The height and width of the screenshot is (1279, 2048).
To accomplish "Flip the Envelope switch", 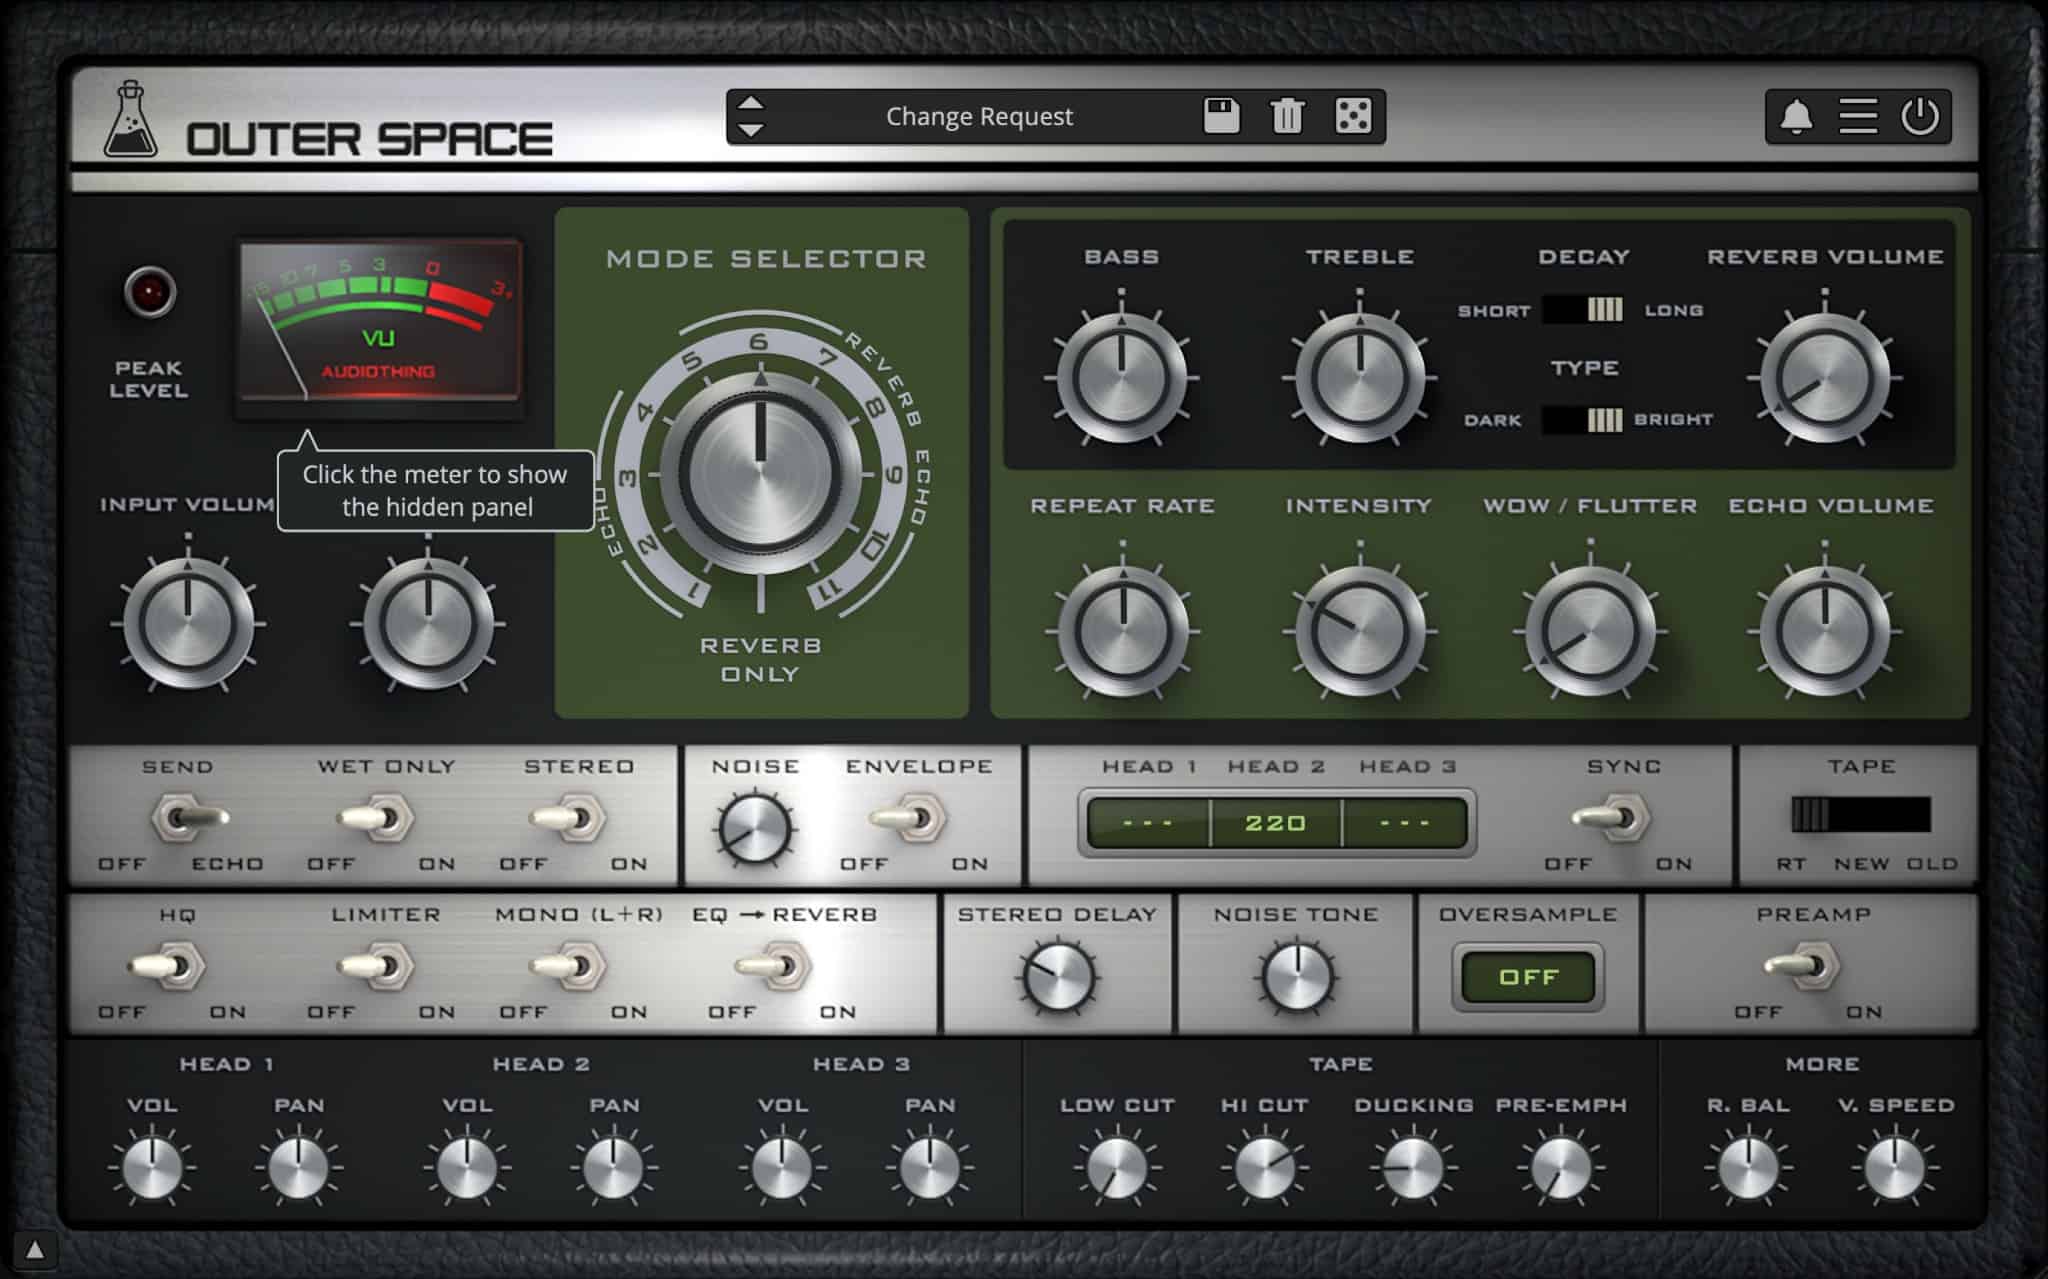I will click(x=908, y=818).
